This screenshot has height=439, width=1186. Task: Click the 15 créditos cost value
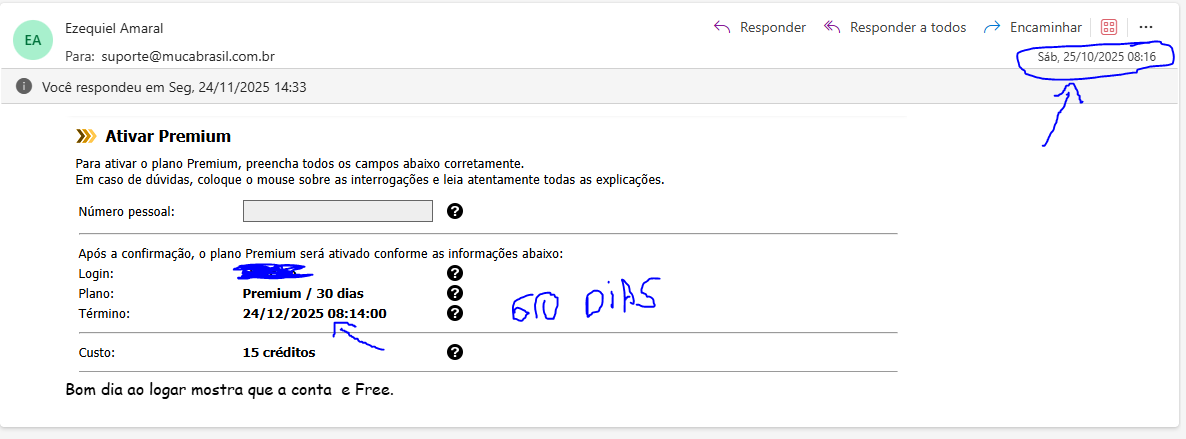(x=279, y=352)
